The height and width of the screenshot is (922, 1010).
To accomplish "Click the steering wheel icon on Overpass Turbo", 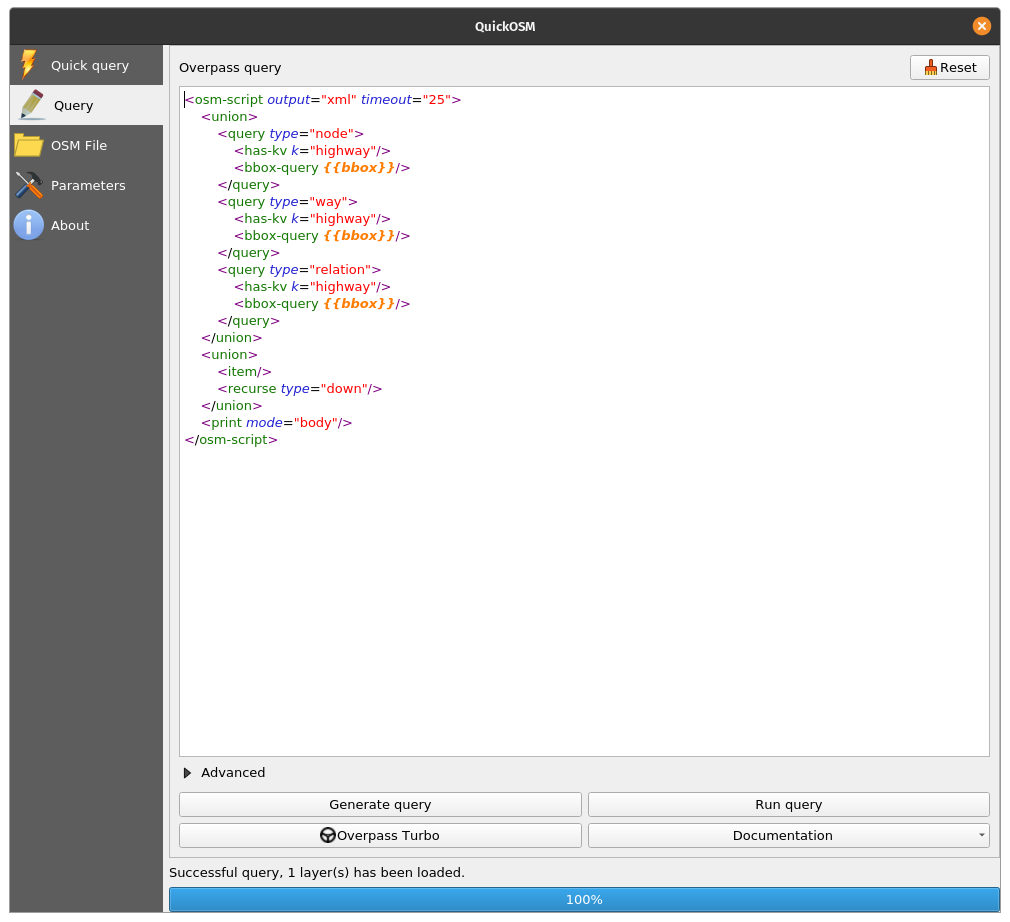I will click(328, 835).
